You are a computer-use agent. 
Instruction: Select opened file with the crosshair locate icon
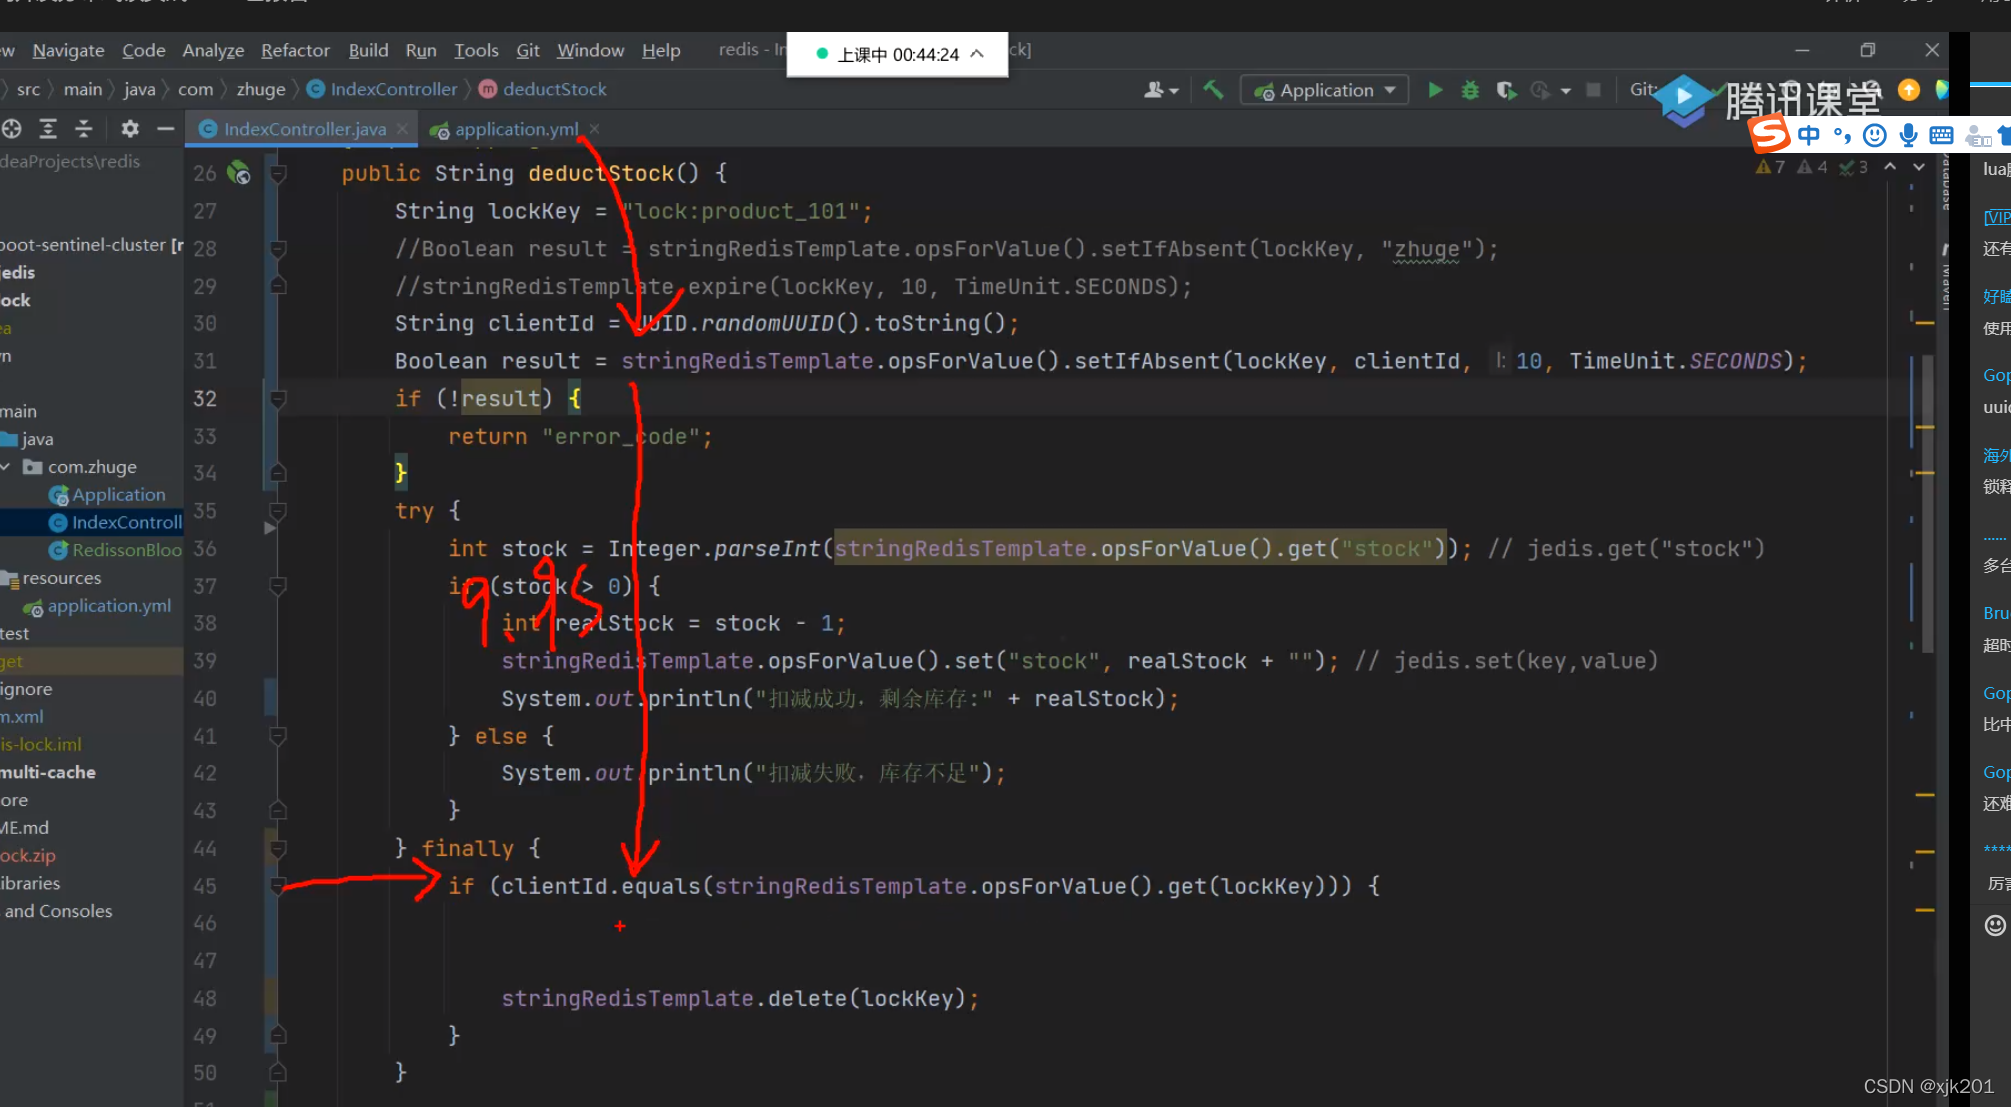point(12,129)
